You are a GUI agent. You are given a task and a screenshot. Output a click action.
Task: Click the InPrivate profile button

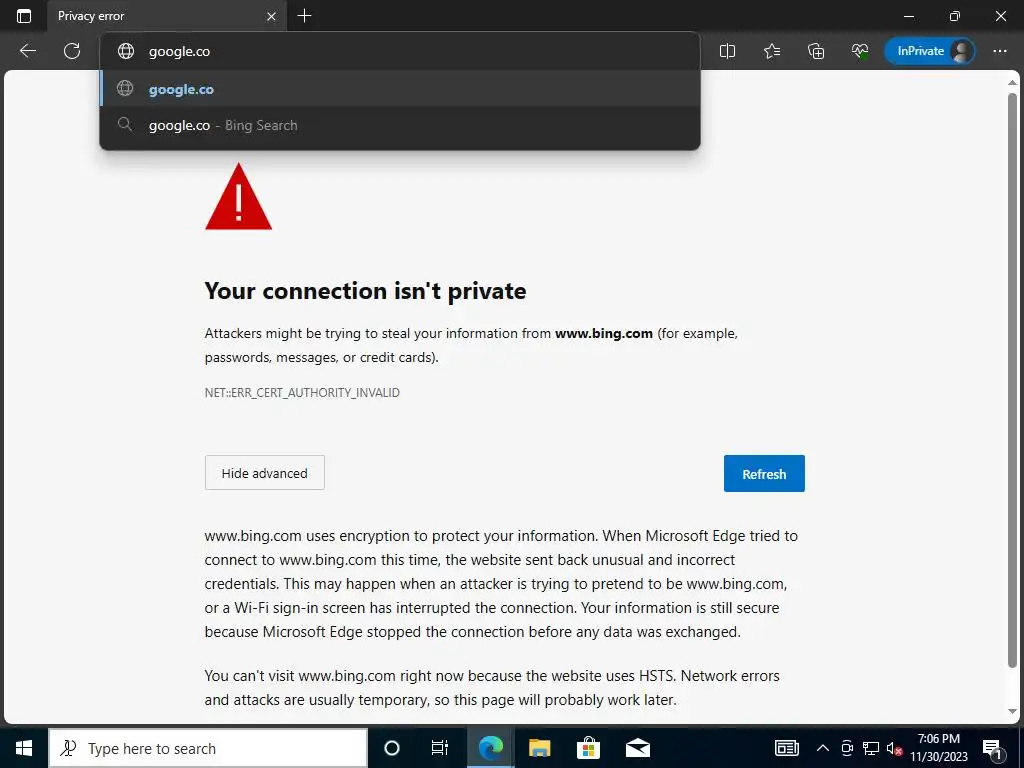coord(929,51)
